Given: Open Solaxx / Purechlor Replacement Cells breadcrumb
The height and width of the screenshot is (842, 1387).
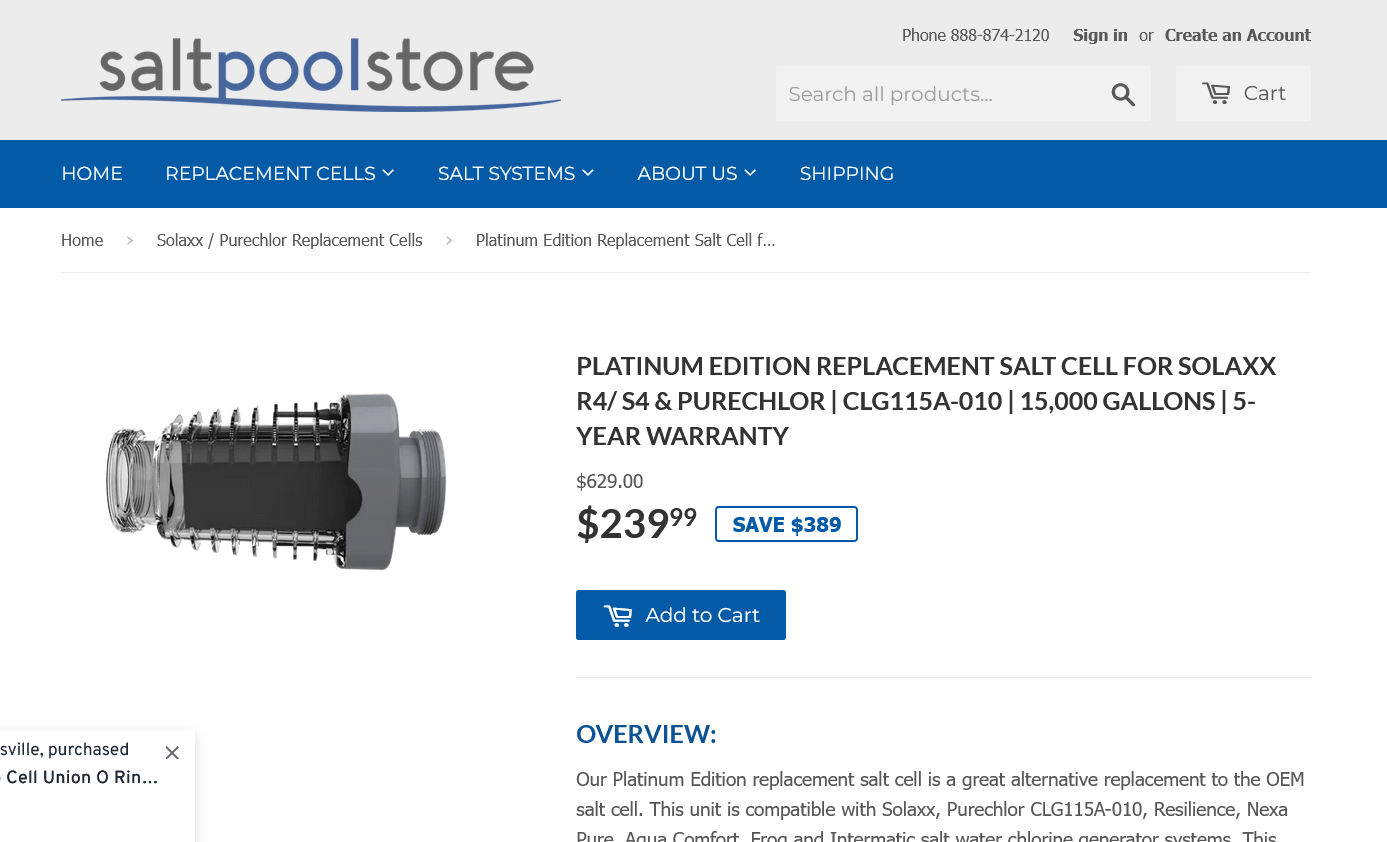Looking at the screenshot, I should pyautogui.click(x=290, y=240).
